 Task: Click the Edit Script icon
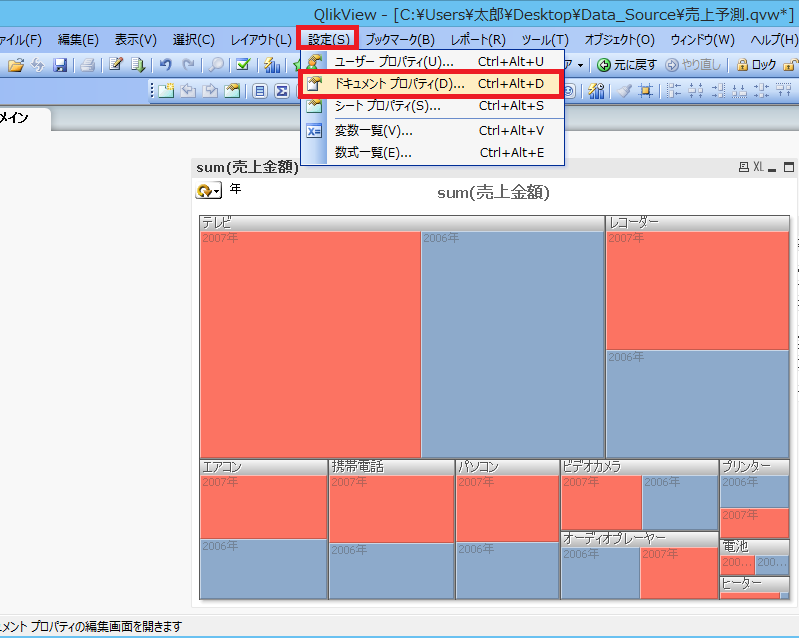click(116, 65)
